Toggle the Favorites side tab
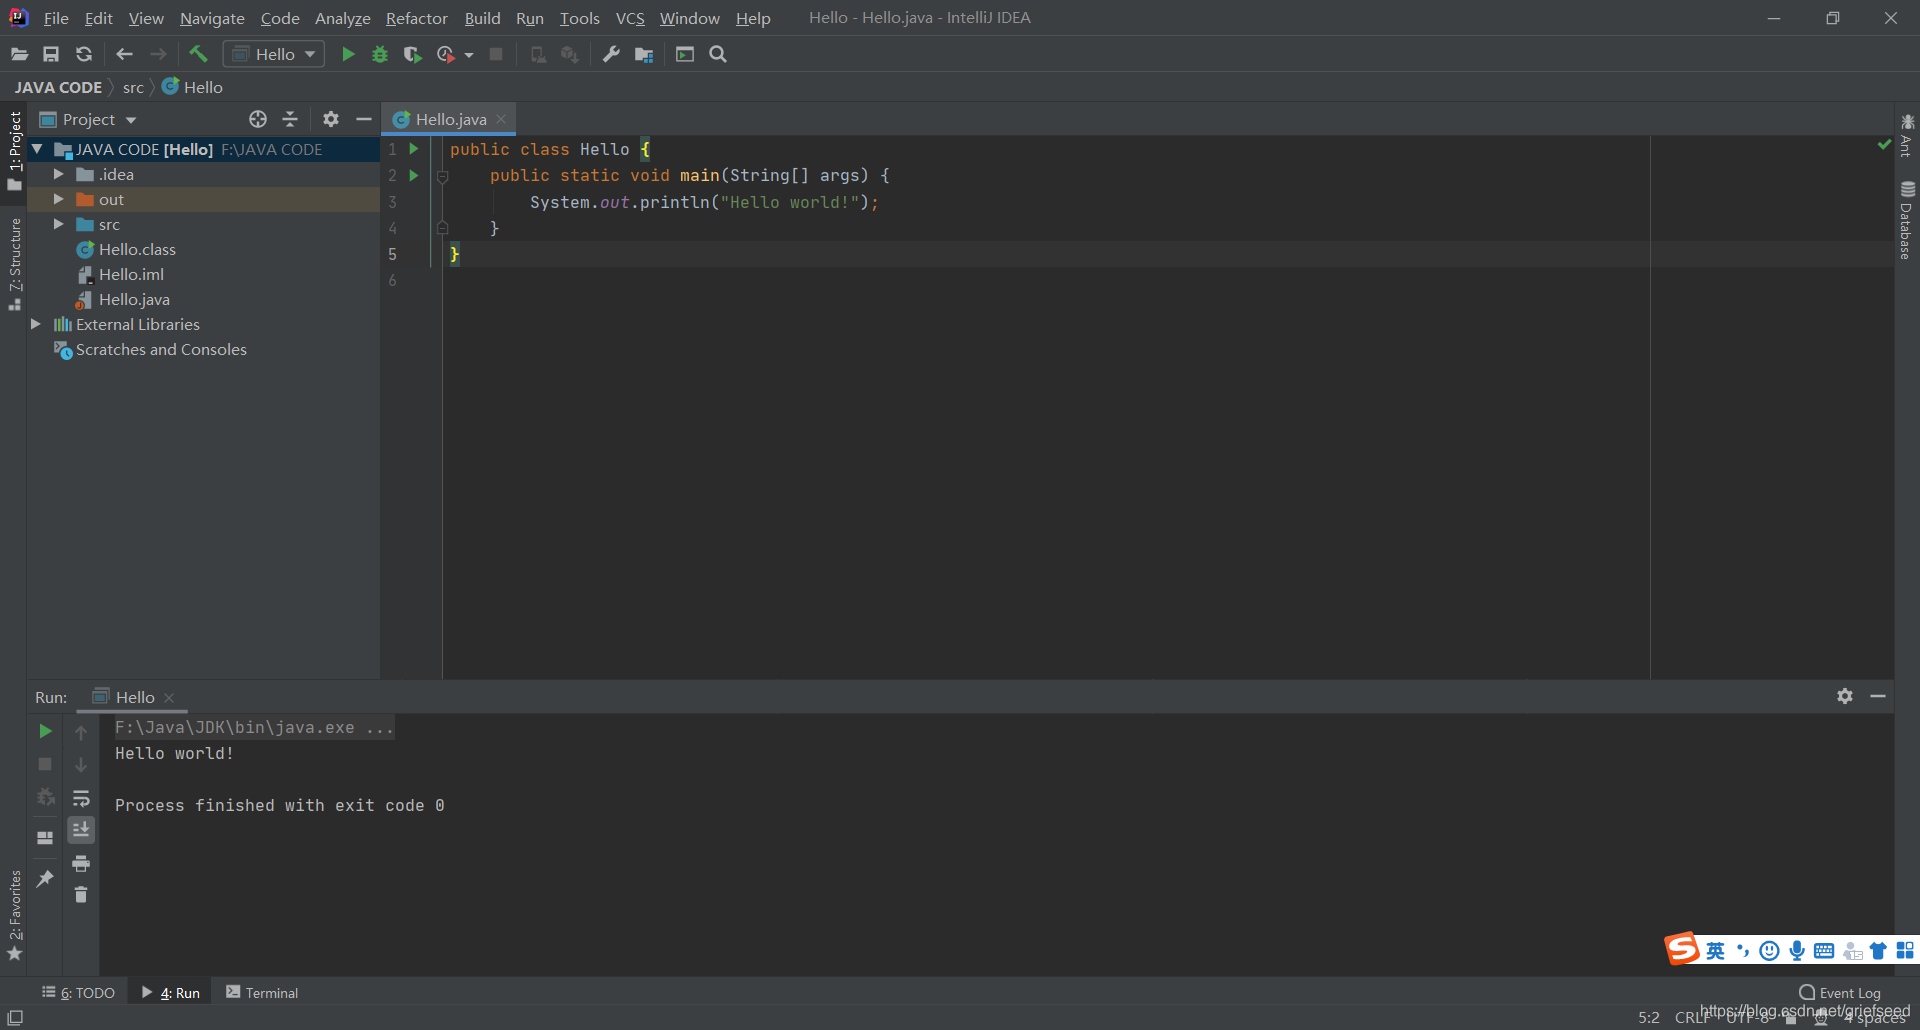The image size is (1920, 1030). tap(15, 915)
